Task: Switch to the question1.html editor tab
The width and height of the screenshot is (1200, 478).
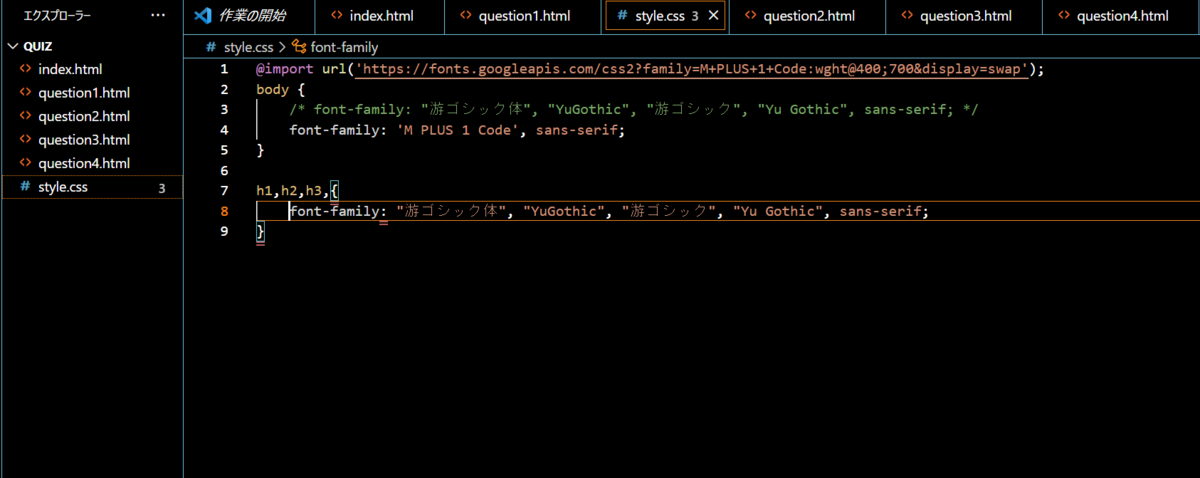Action: pos(524,16)
